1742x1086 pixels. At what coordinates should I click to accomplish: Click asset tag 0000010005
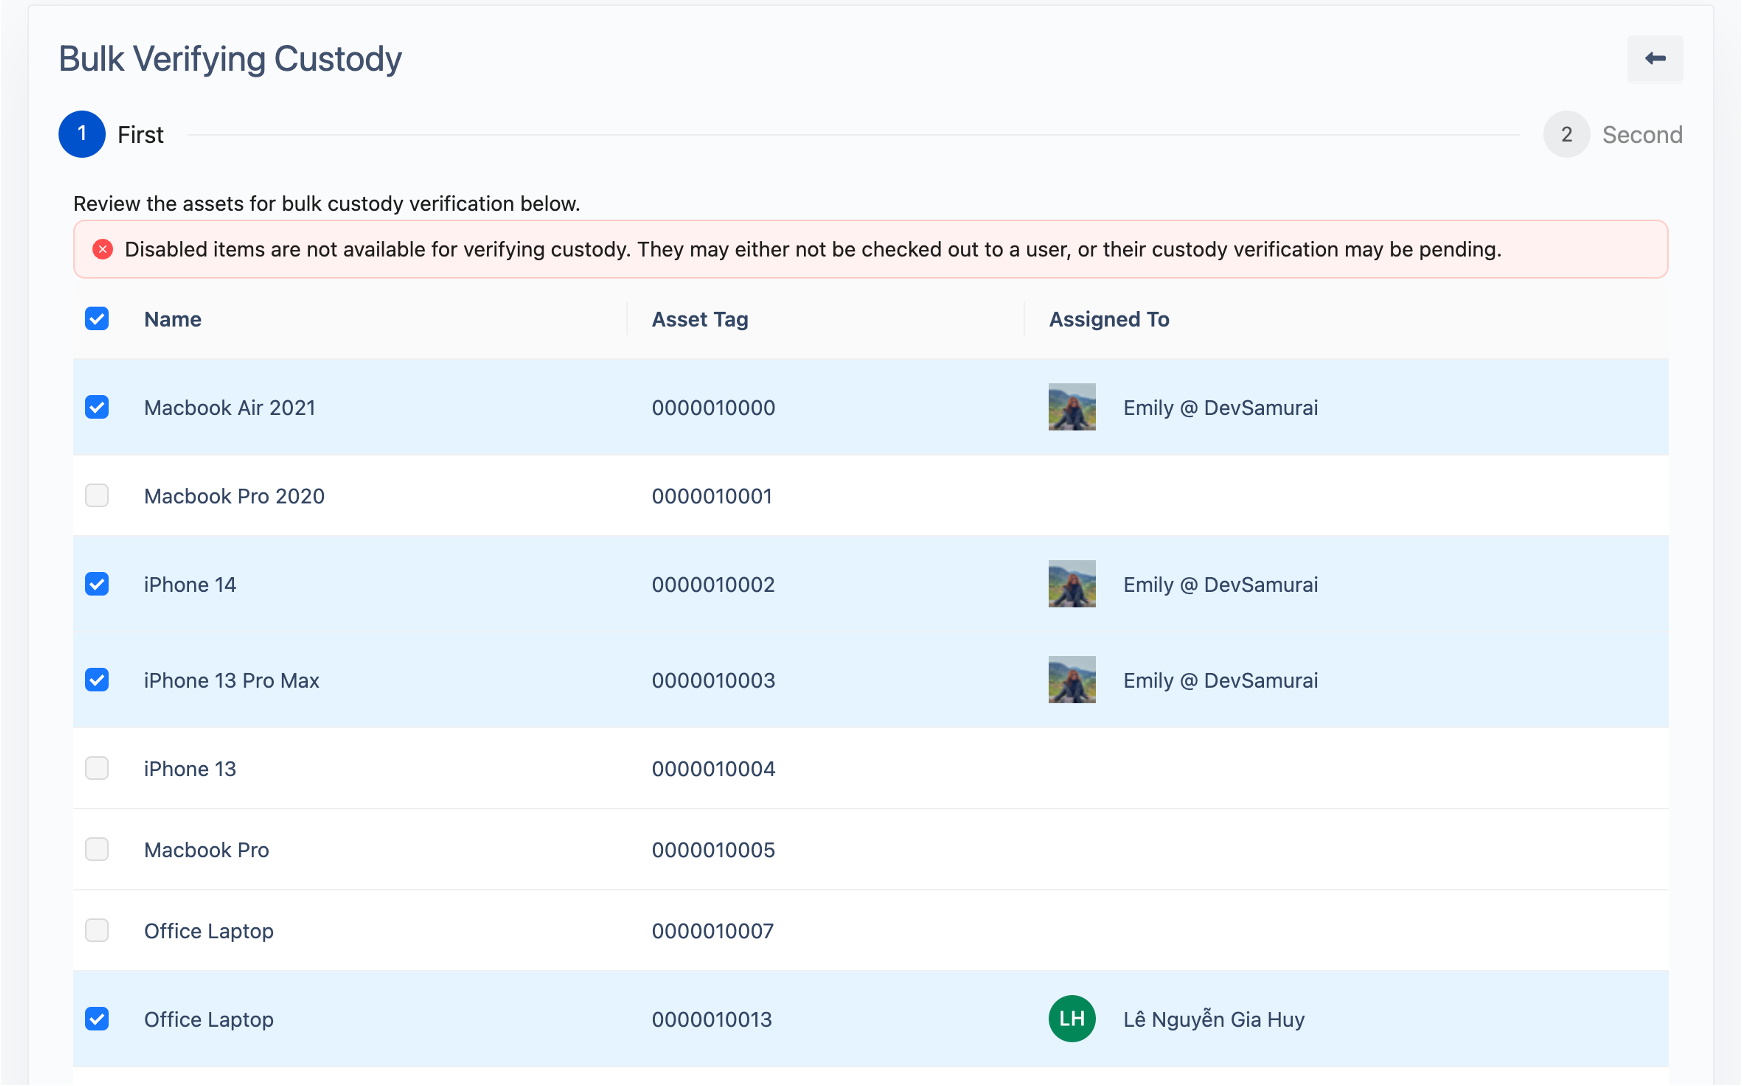[714, 850]
